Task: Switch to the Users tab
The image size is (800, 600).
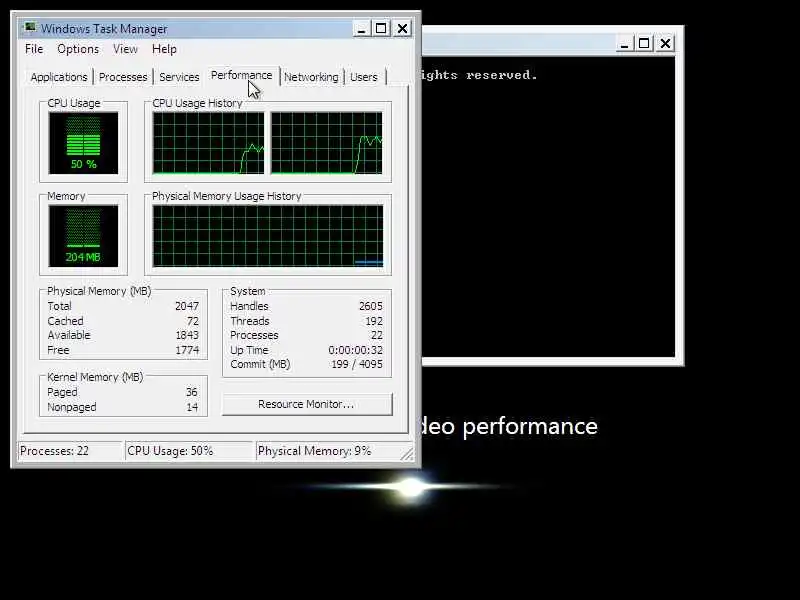Action: (x=364, y=77)
